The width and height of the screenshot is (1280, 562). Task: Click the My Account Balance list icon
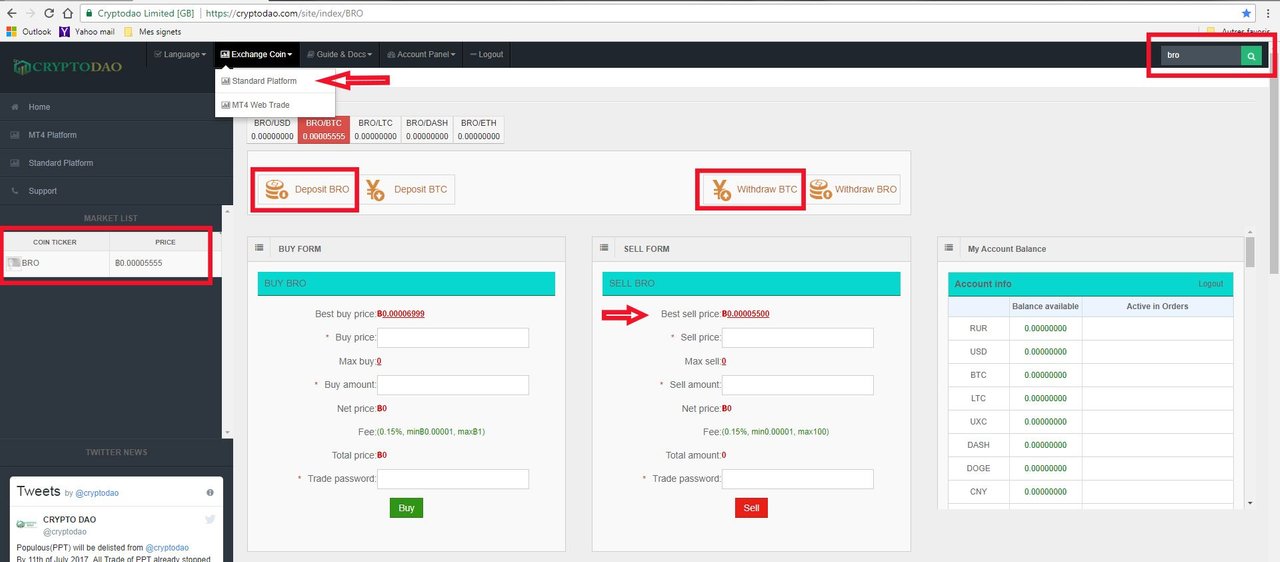[x=950, y=248]
